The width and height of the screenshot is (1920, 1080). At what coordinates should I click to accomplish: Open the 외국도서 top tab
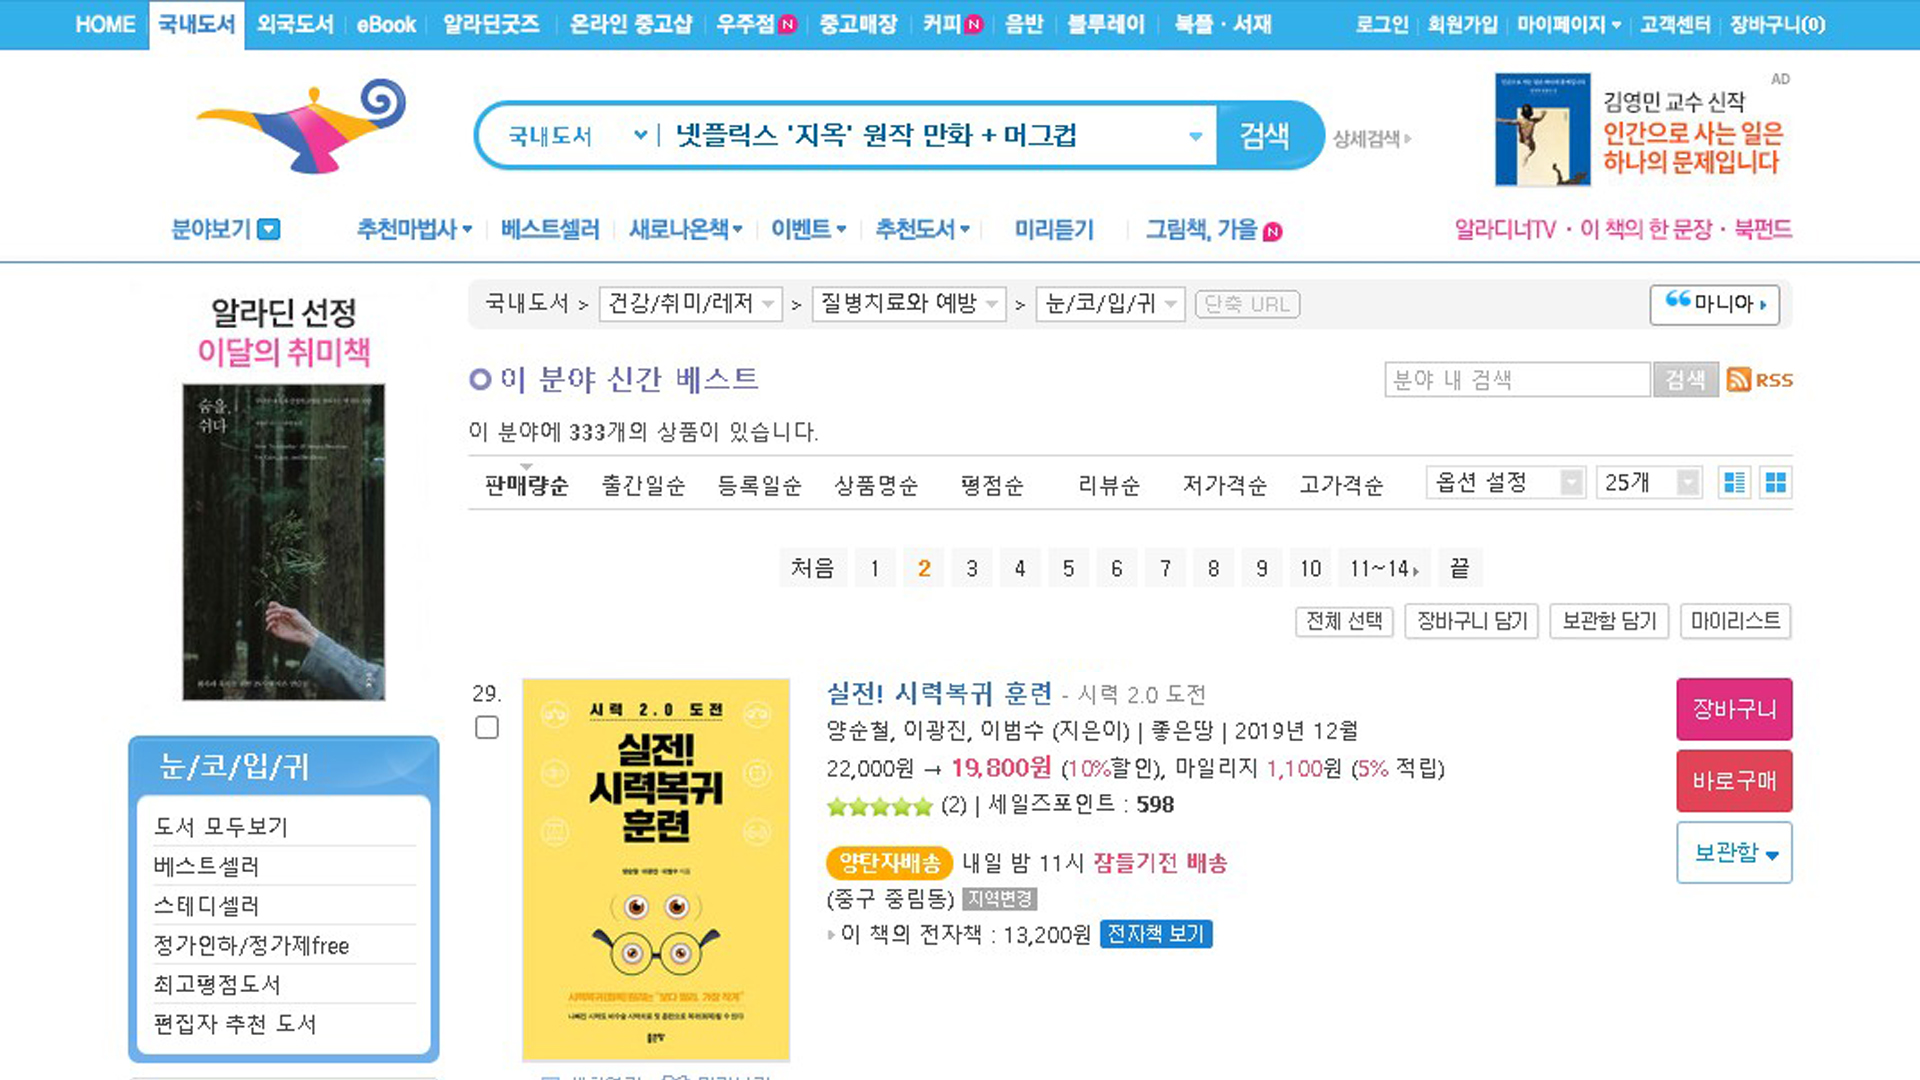click(x=295, y=25)
